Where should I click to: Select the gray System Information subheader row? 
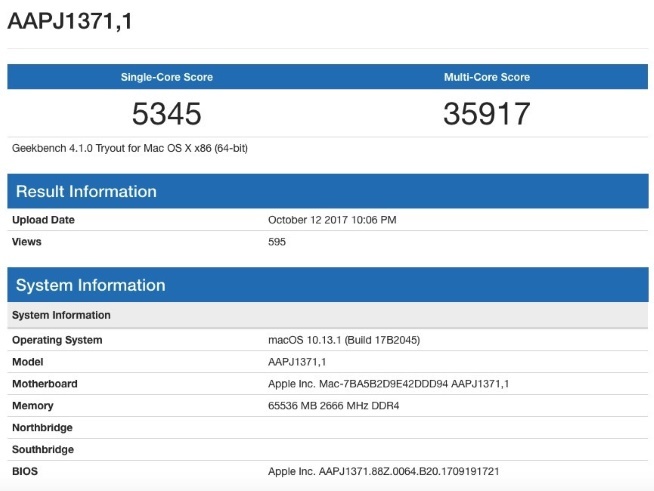61,315
